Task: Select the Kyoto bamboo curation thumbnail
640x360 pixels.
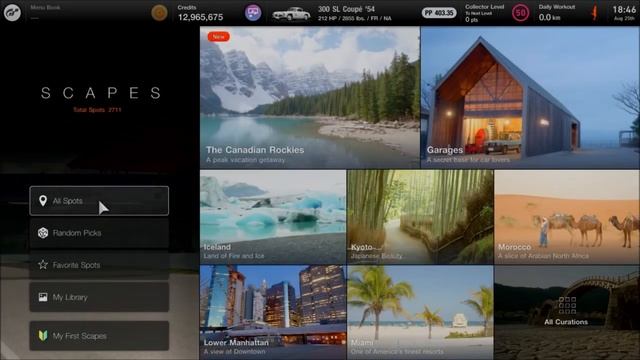Action: tap(420, 217)
